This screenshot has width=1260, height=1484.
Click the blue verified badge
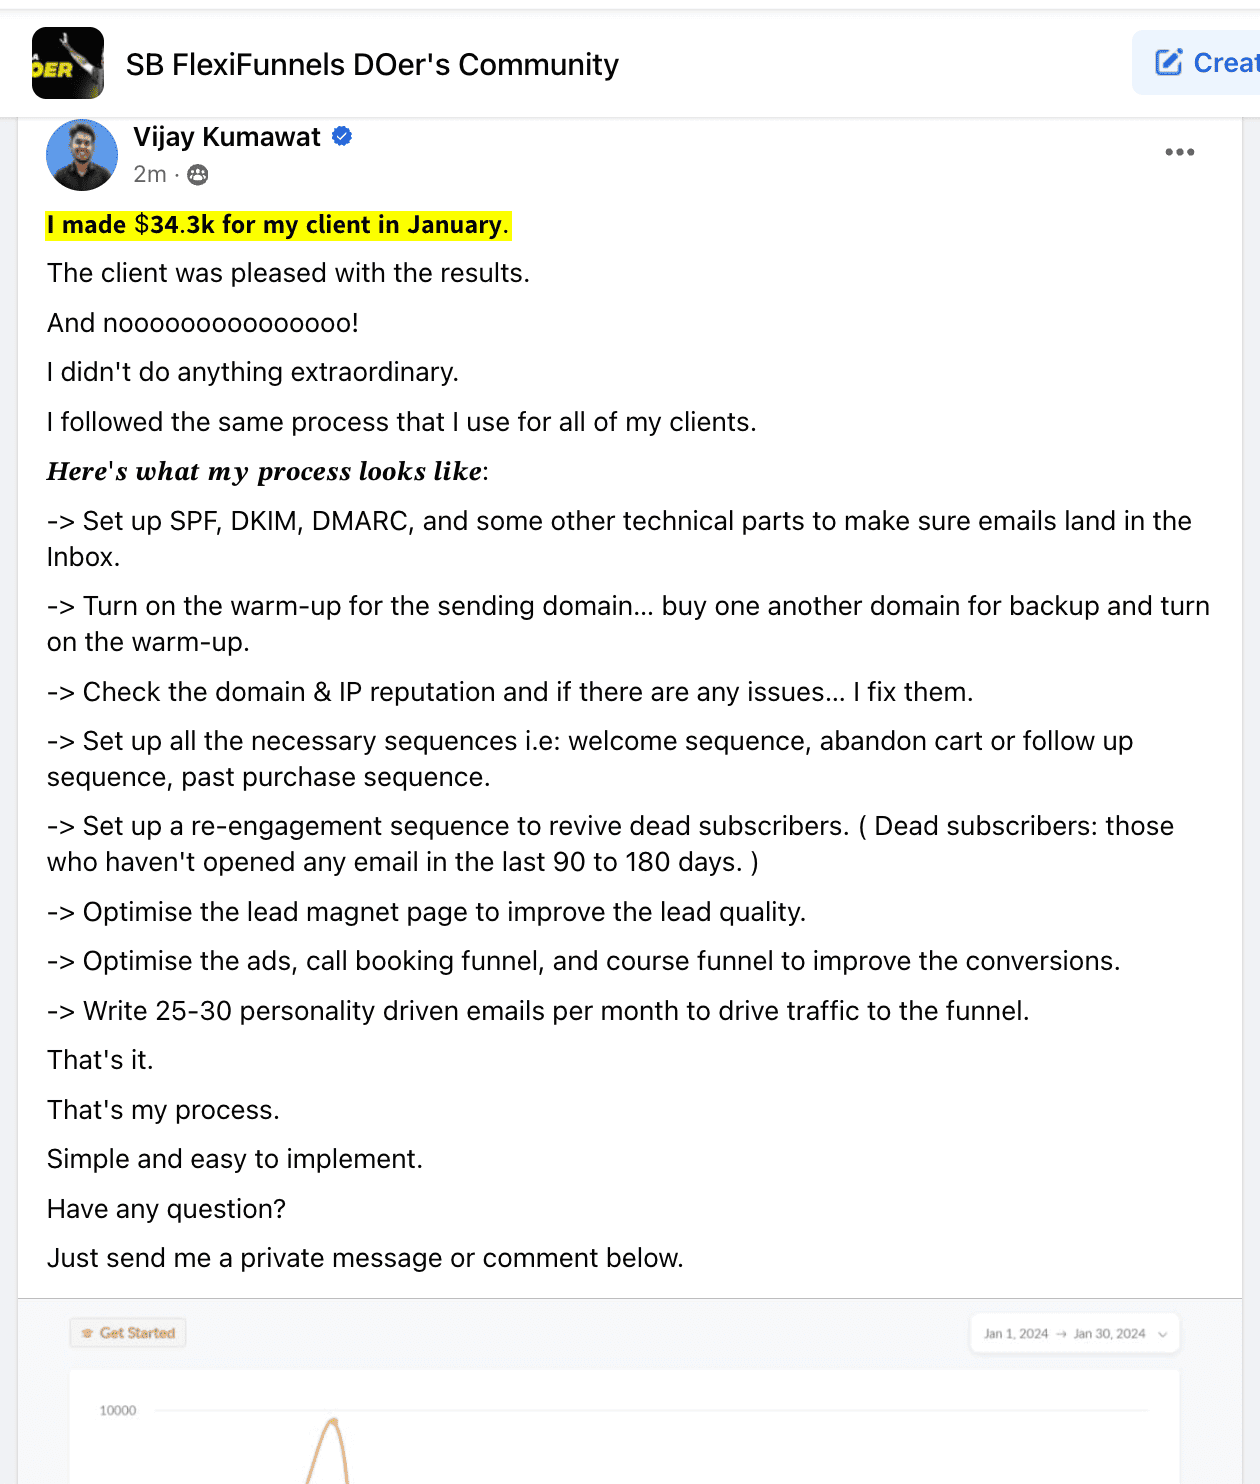pyautogui.click(x=342, y=136)
